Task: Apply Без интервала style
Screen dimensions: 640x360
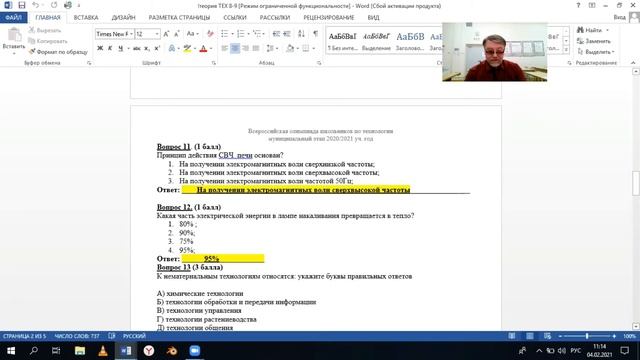Action: [343, 41]
